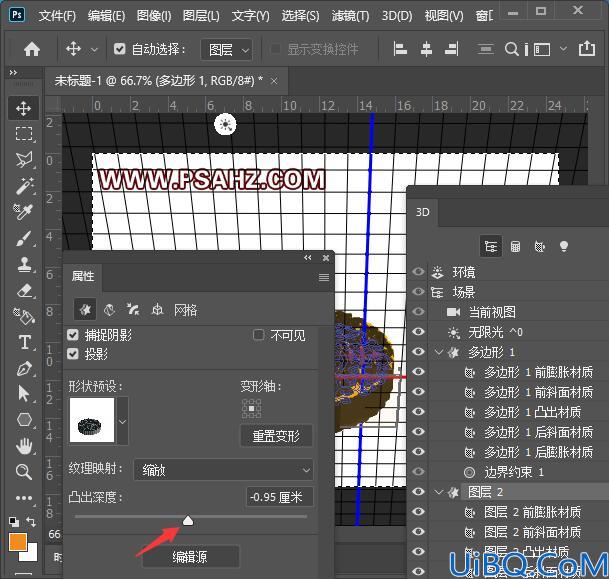
Task: Select the Brush tool
Action: [24, 238]
